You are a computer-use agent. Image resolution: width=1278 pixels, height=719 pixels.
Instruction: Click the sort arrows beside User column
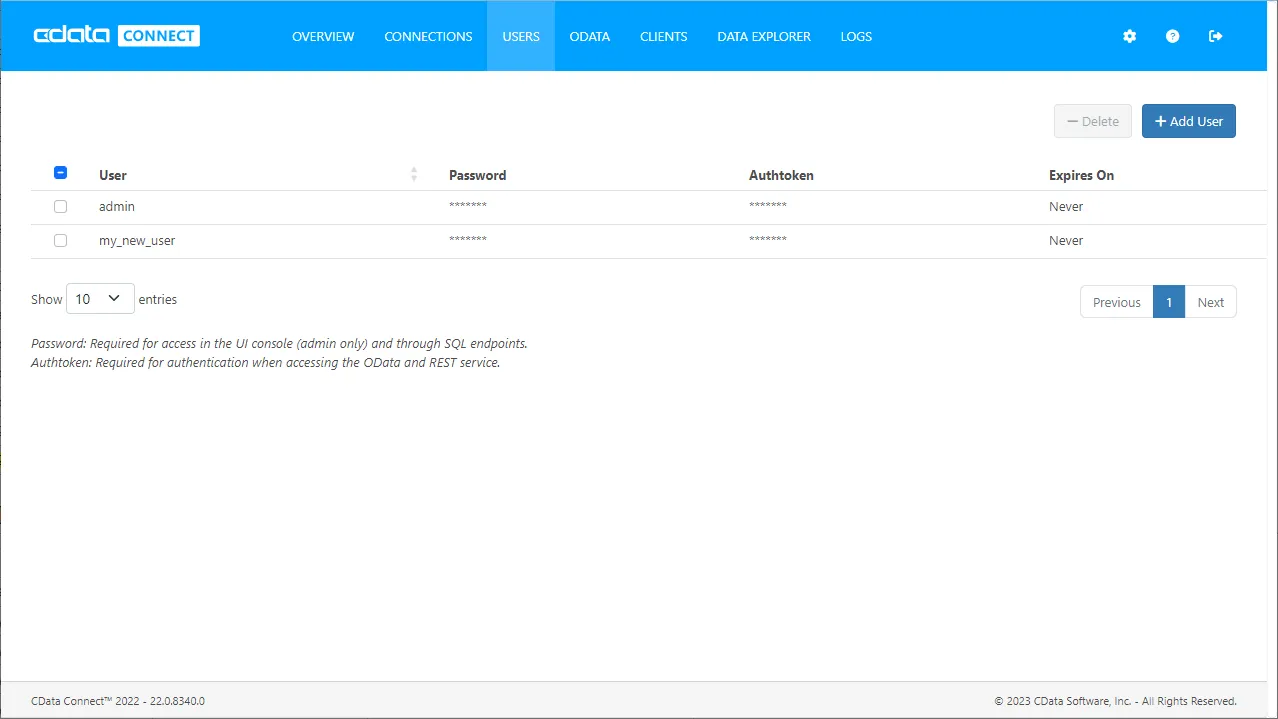(413, 174)
